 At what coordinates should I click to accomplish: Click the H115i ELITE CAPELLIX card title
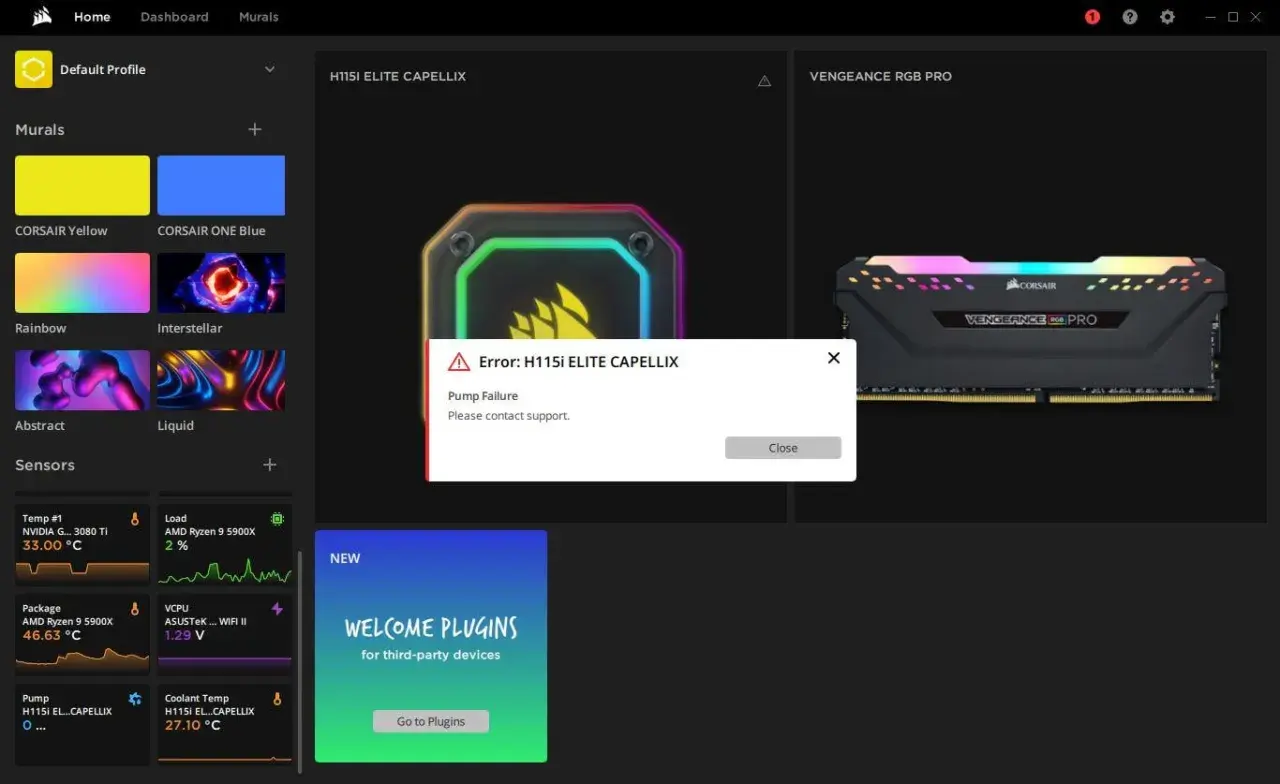398,76
